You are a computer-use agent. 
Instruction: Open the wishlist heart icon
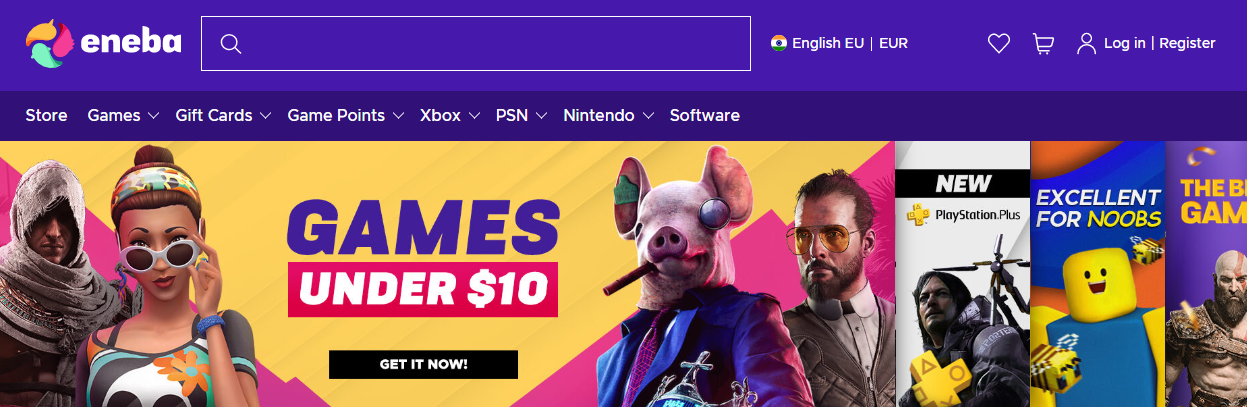click(999, 44)
